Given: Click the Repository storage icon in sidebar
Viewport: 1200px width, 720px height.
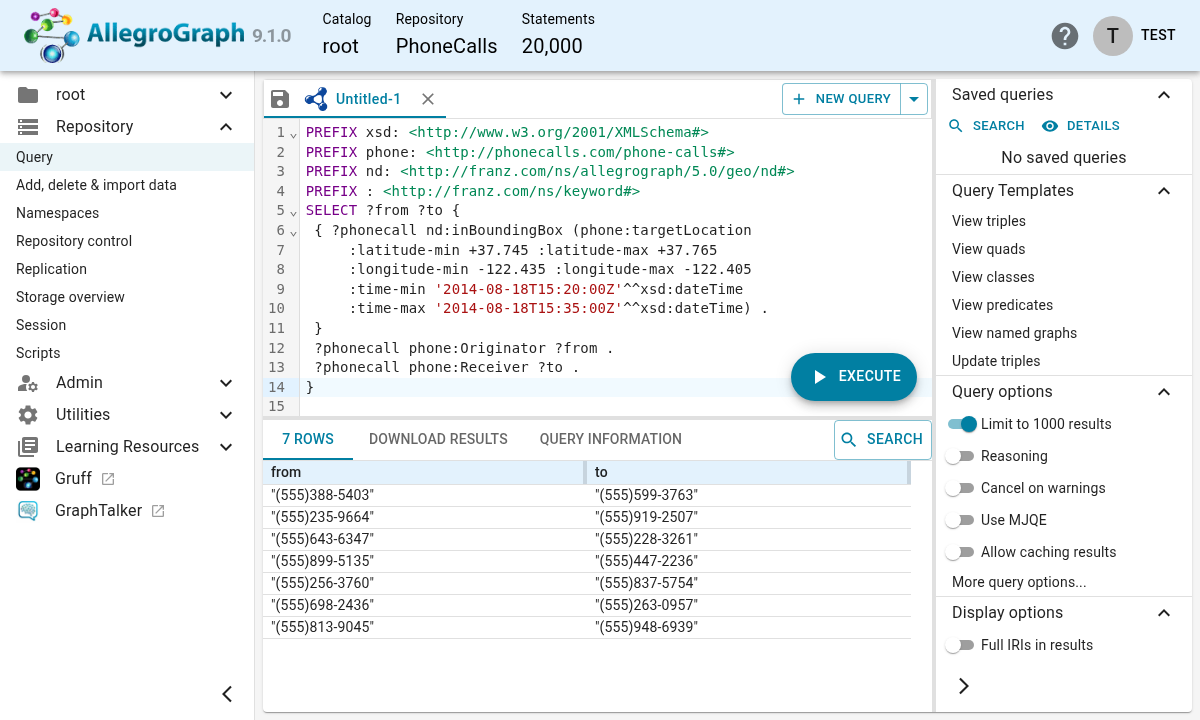Looking at the screenshot, I should coord(28,127).
